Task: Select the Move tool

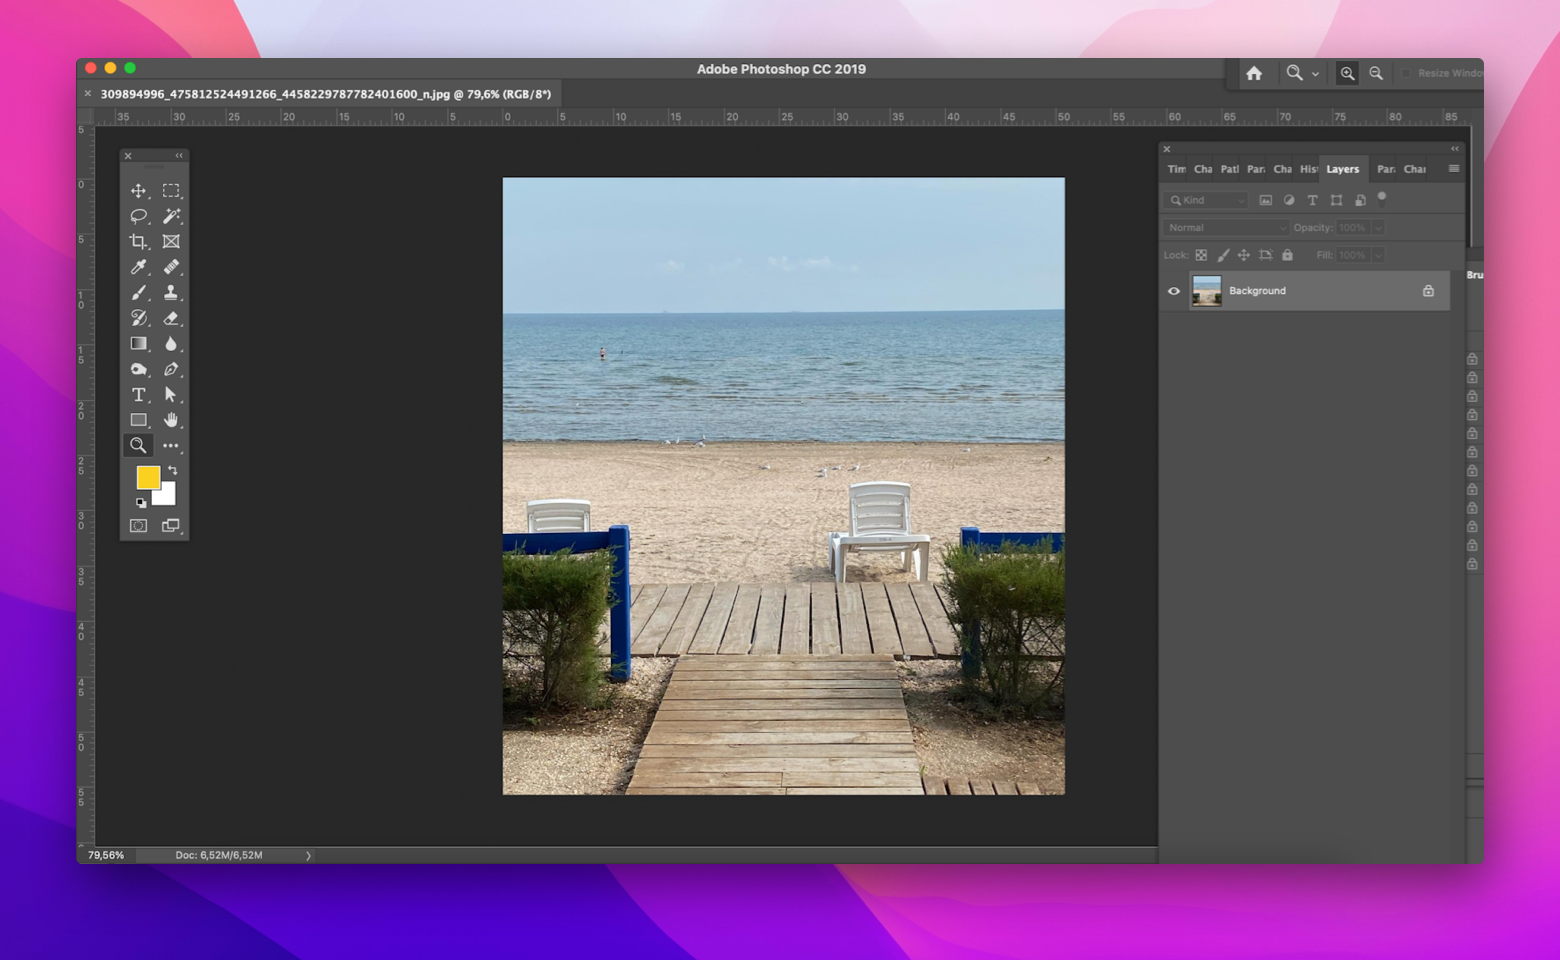Action: tap(138, 190)
